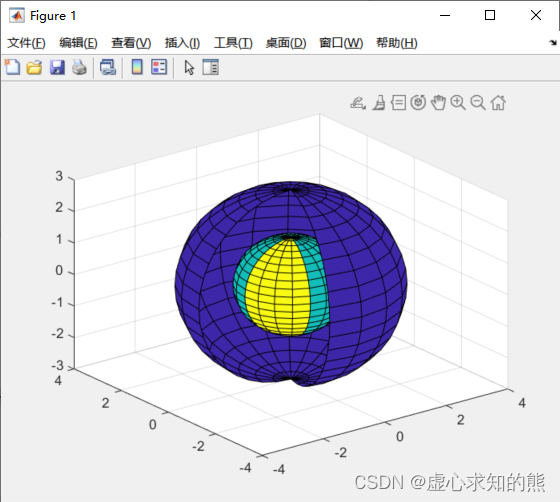Image resolution: width=560 pixels, height=502 pixels.
Task: Click the New Figure icon
Action: click(x=12, y=67)
